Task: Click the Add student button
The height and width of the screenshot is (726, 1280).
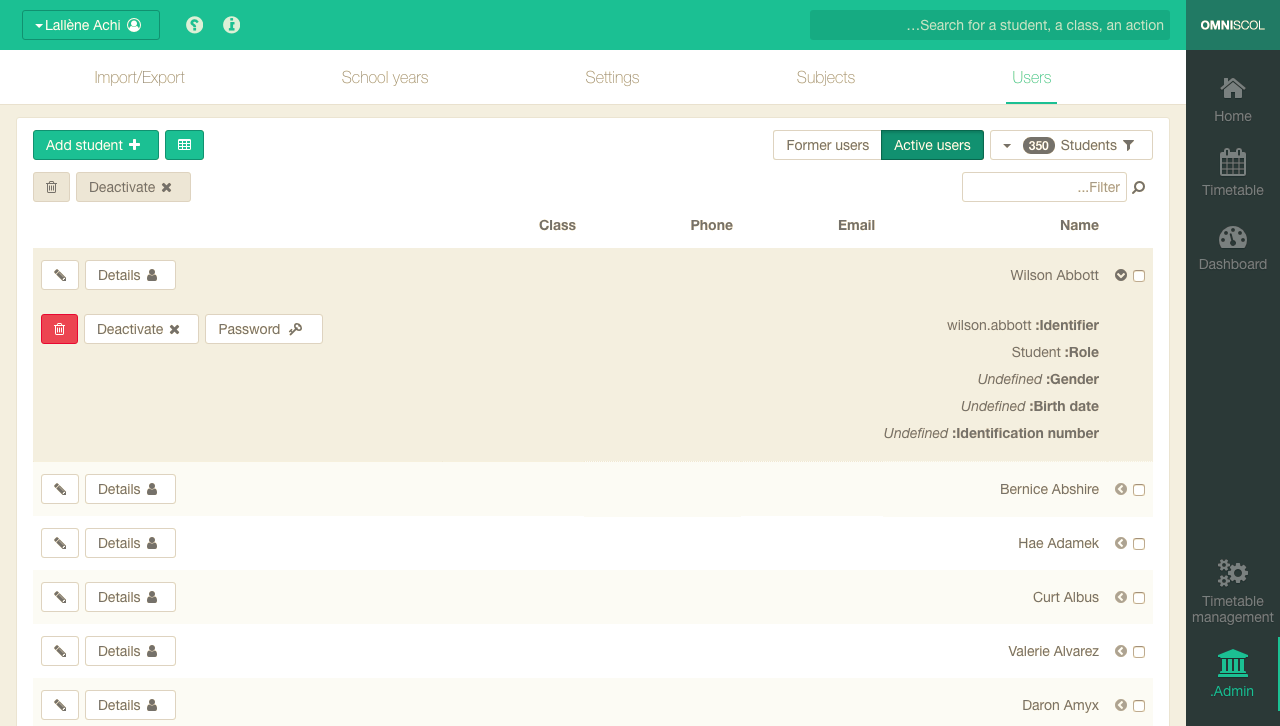Action: 95,145
